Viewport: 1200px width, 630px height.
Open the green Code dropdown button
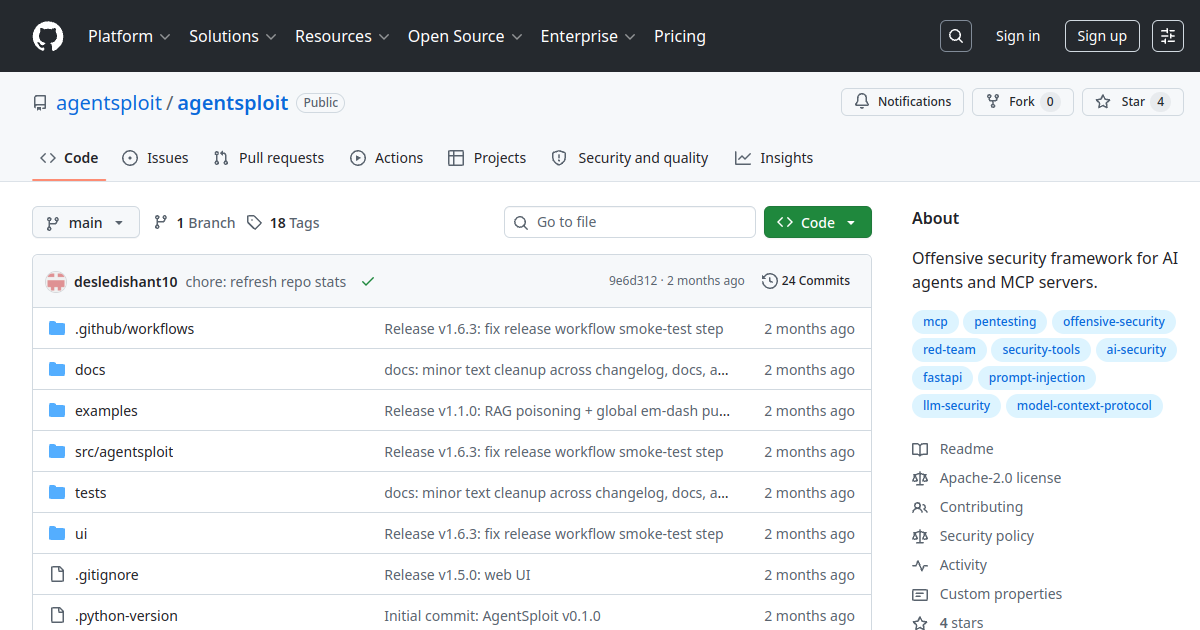click(x=818, y=222)
